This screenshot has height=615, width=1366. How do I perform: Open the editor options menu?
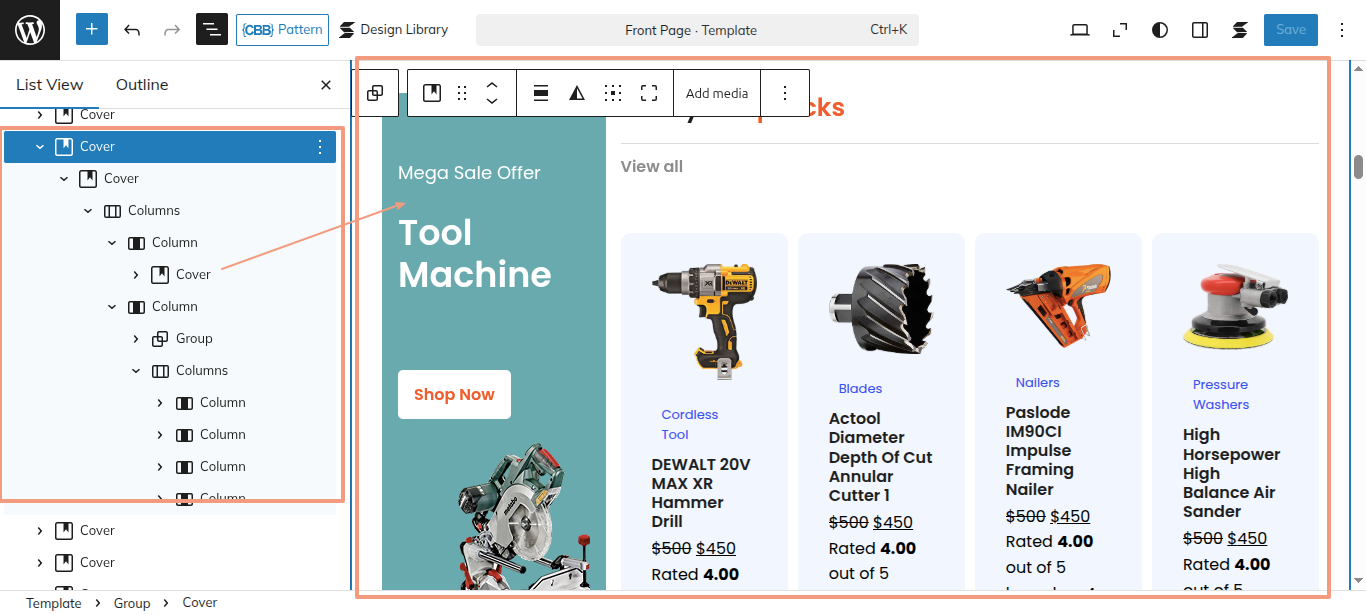tap(1342, 30)
